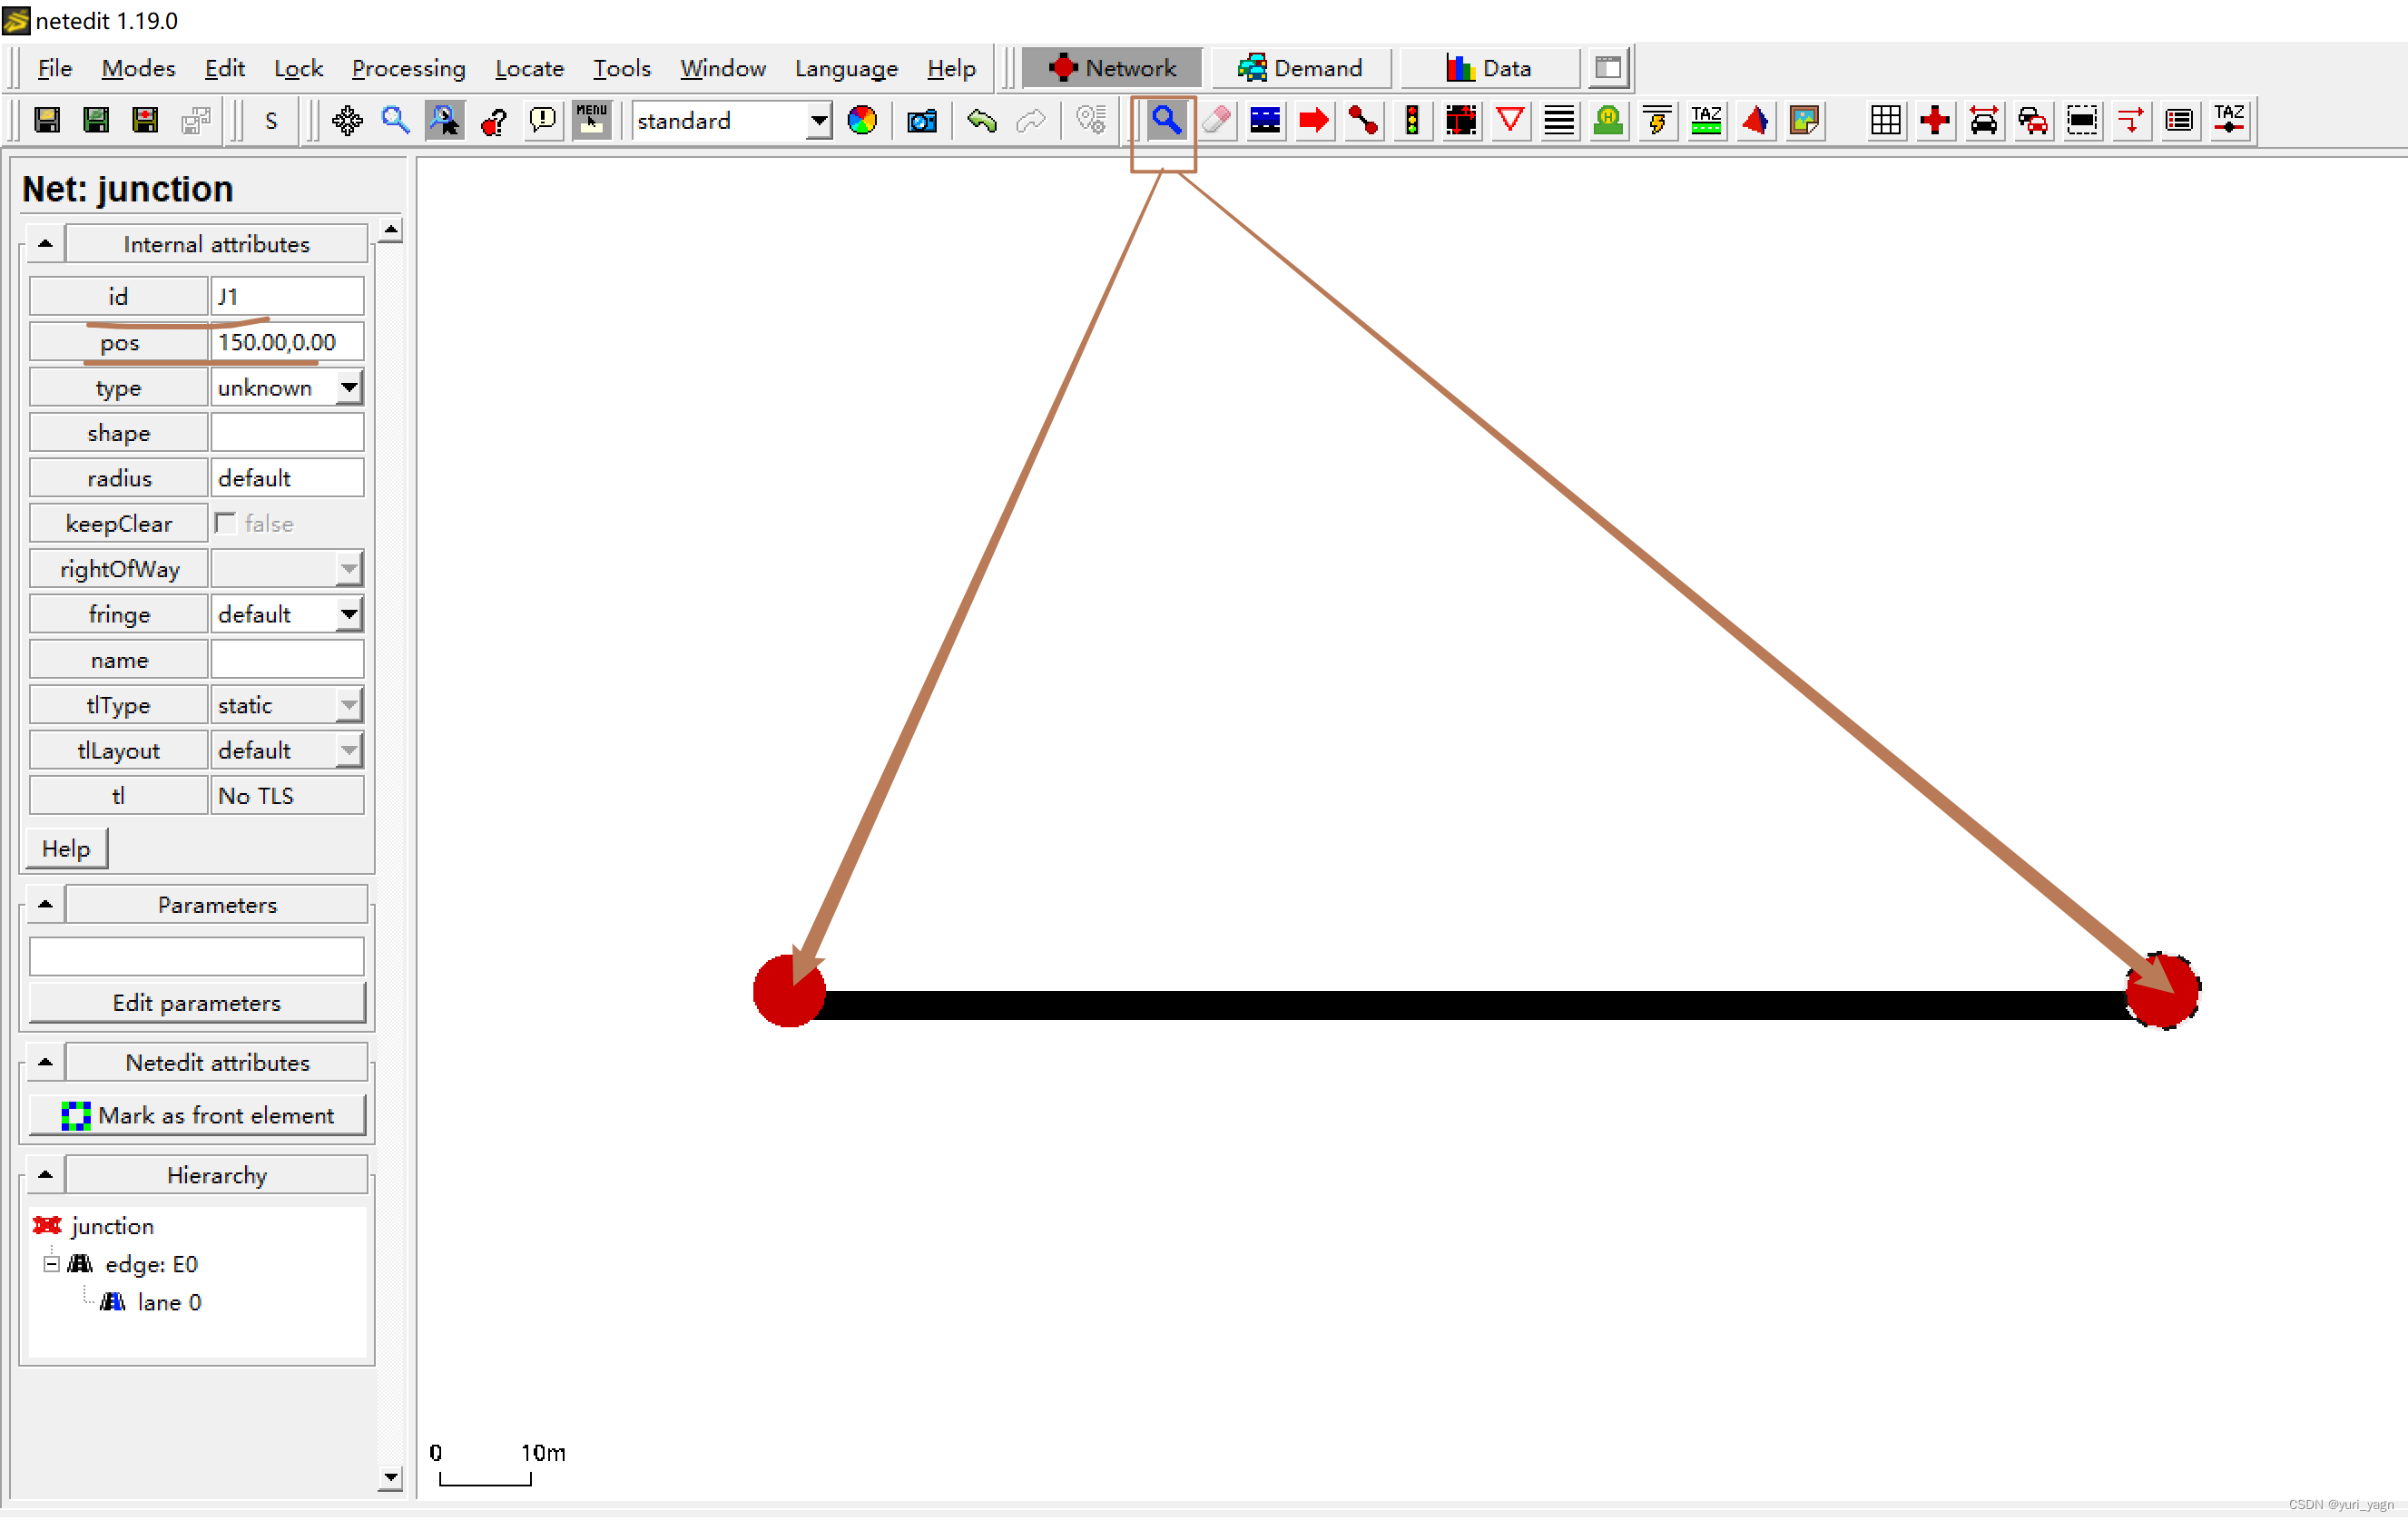Click the Undo green arrow icon

[982, 121]
